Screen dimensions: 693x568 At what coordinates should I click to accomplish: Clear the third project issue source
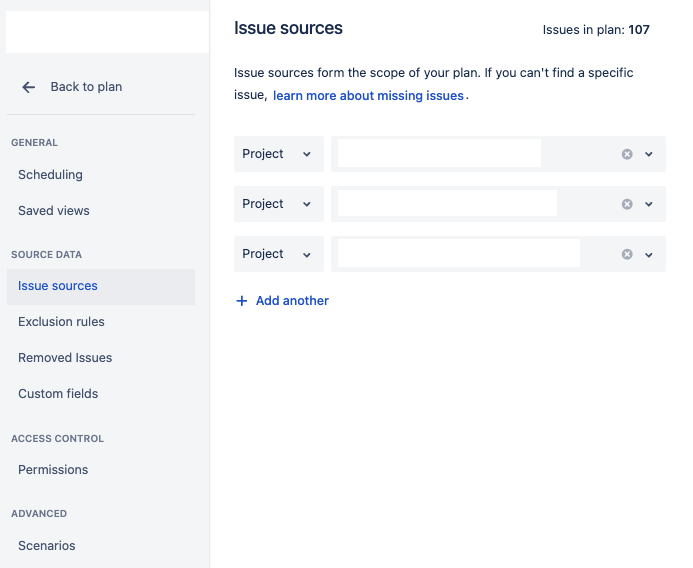click(627, 254)
